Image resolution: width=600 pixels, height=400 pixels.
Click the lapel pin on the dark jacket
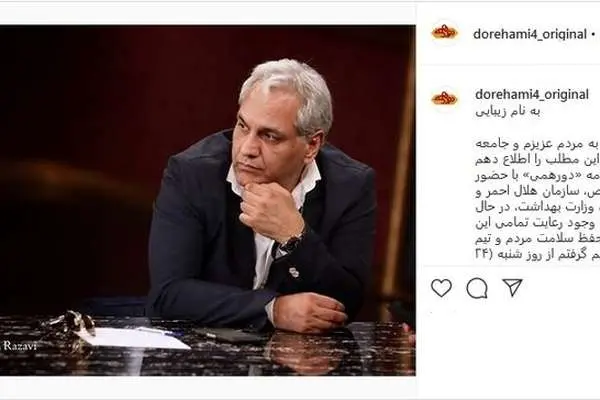293,272
